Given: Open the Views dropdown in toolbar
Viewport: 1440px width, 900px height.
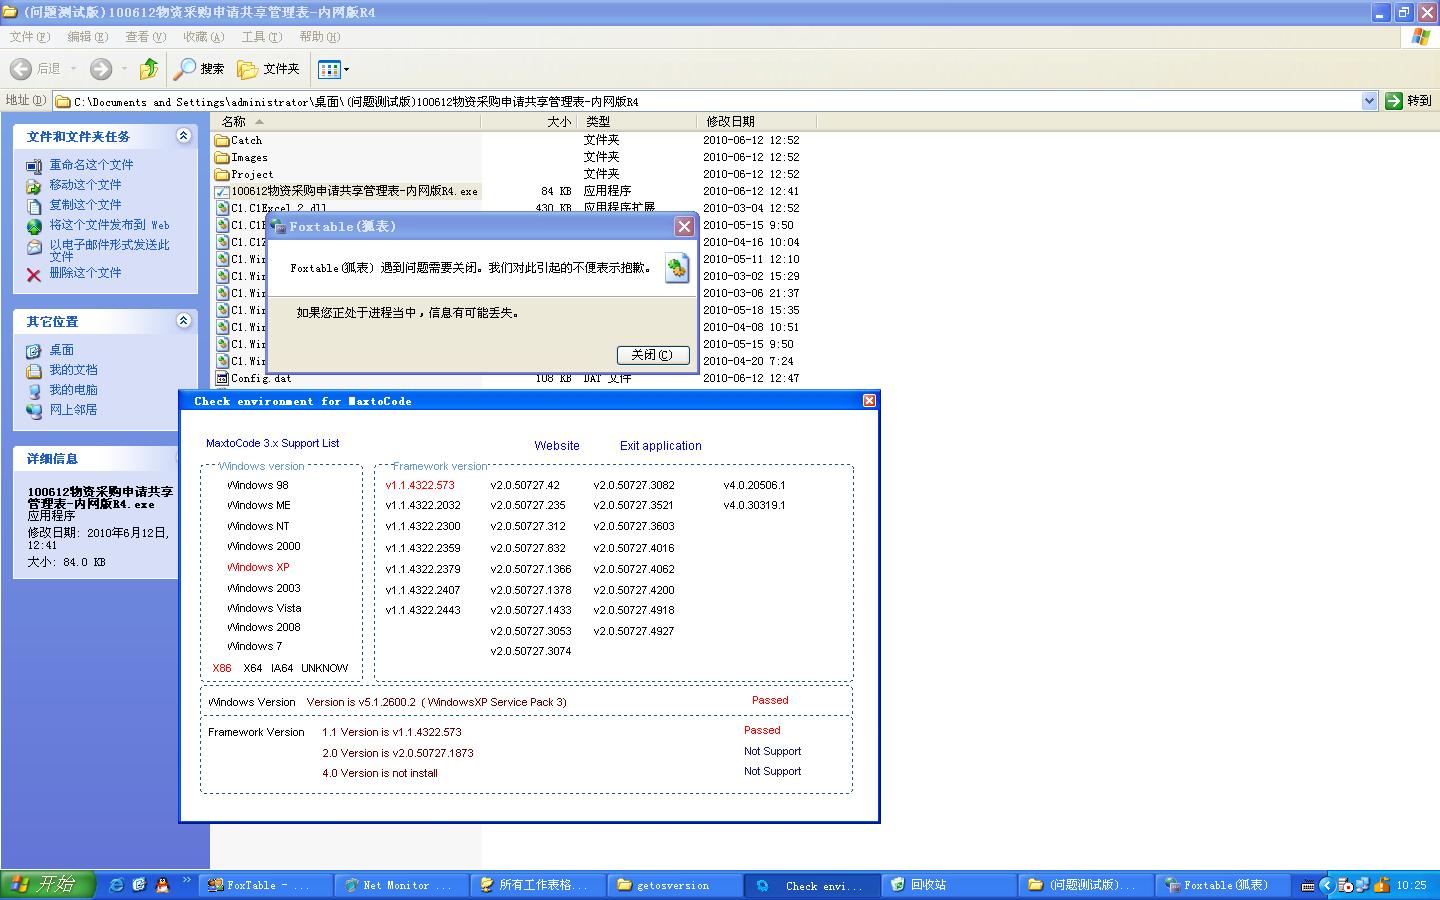Looking at the screenshot, I should click(x=333, y=69).
